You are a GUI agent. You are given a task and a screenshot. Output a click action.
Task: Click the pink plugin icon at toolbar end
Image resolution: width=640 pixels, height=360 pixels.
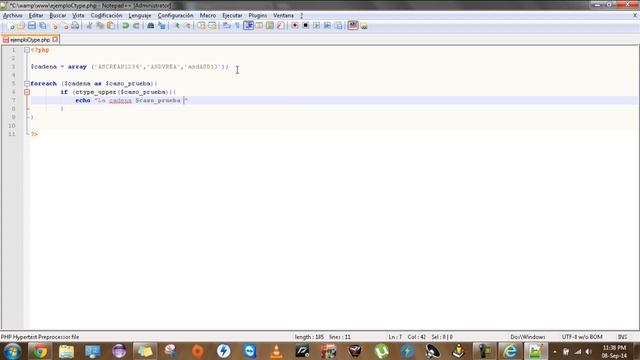(x=353, y=26)
